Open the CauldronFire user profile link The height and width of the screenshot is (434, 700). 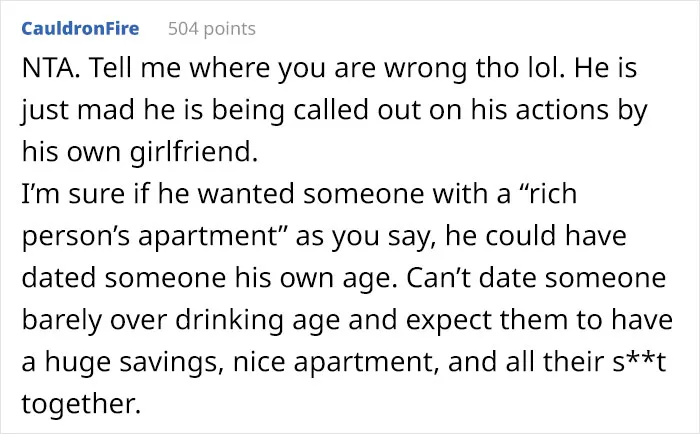[x=80, y=29]
